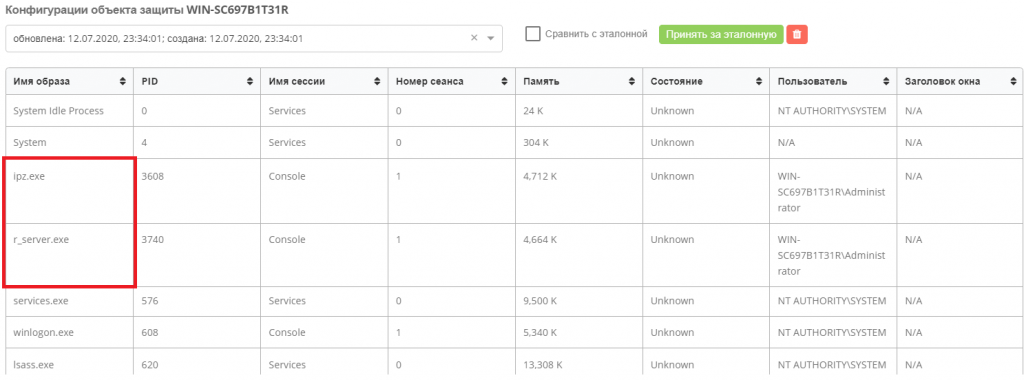Open the configuration date dropdown arrow
1024x380 pixels.
click(x=491, y=39)
